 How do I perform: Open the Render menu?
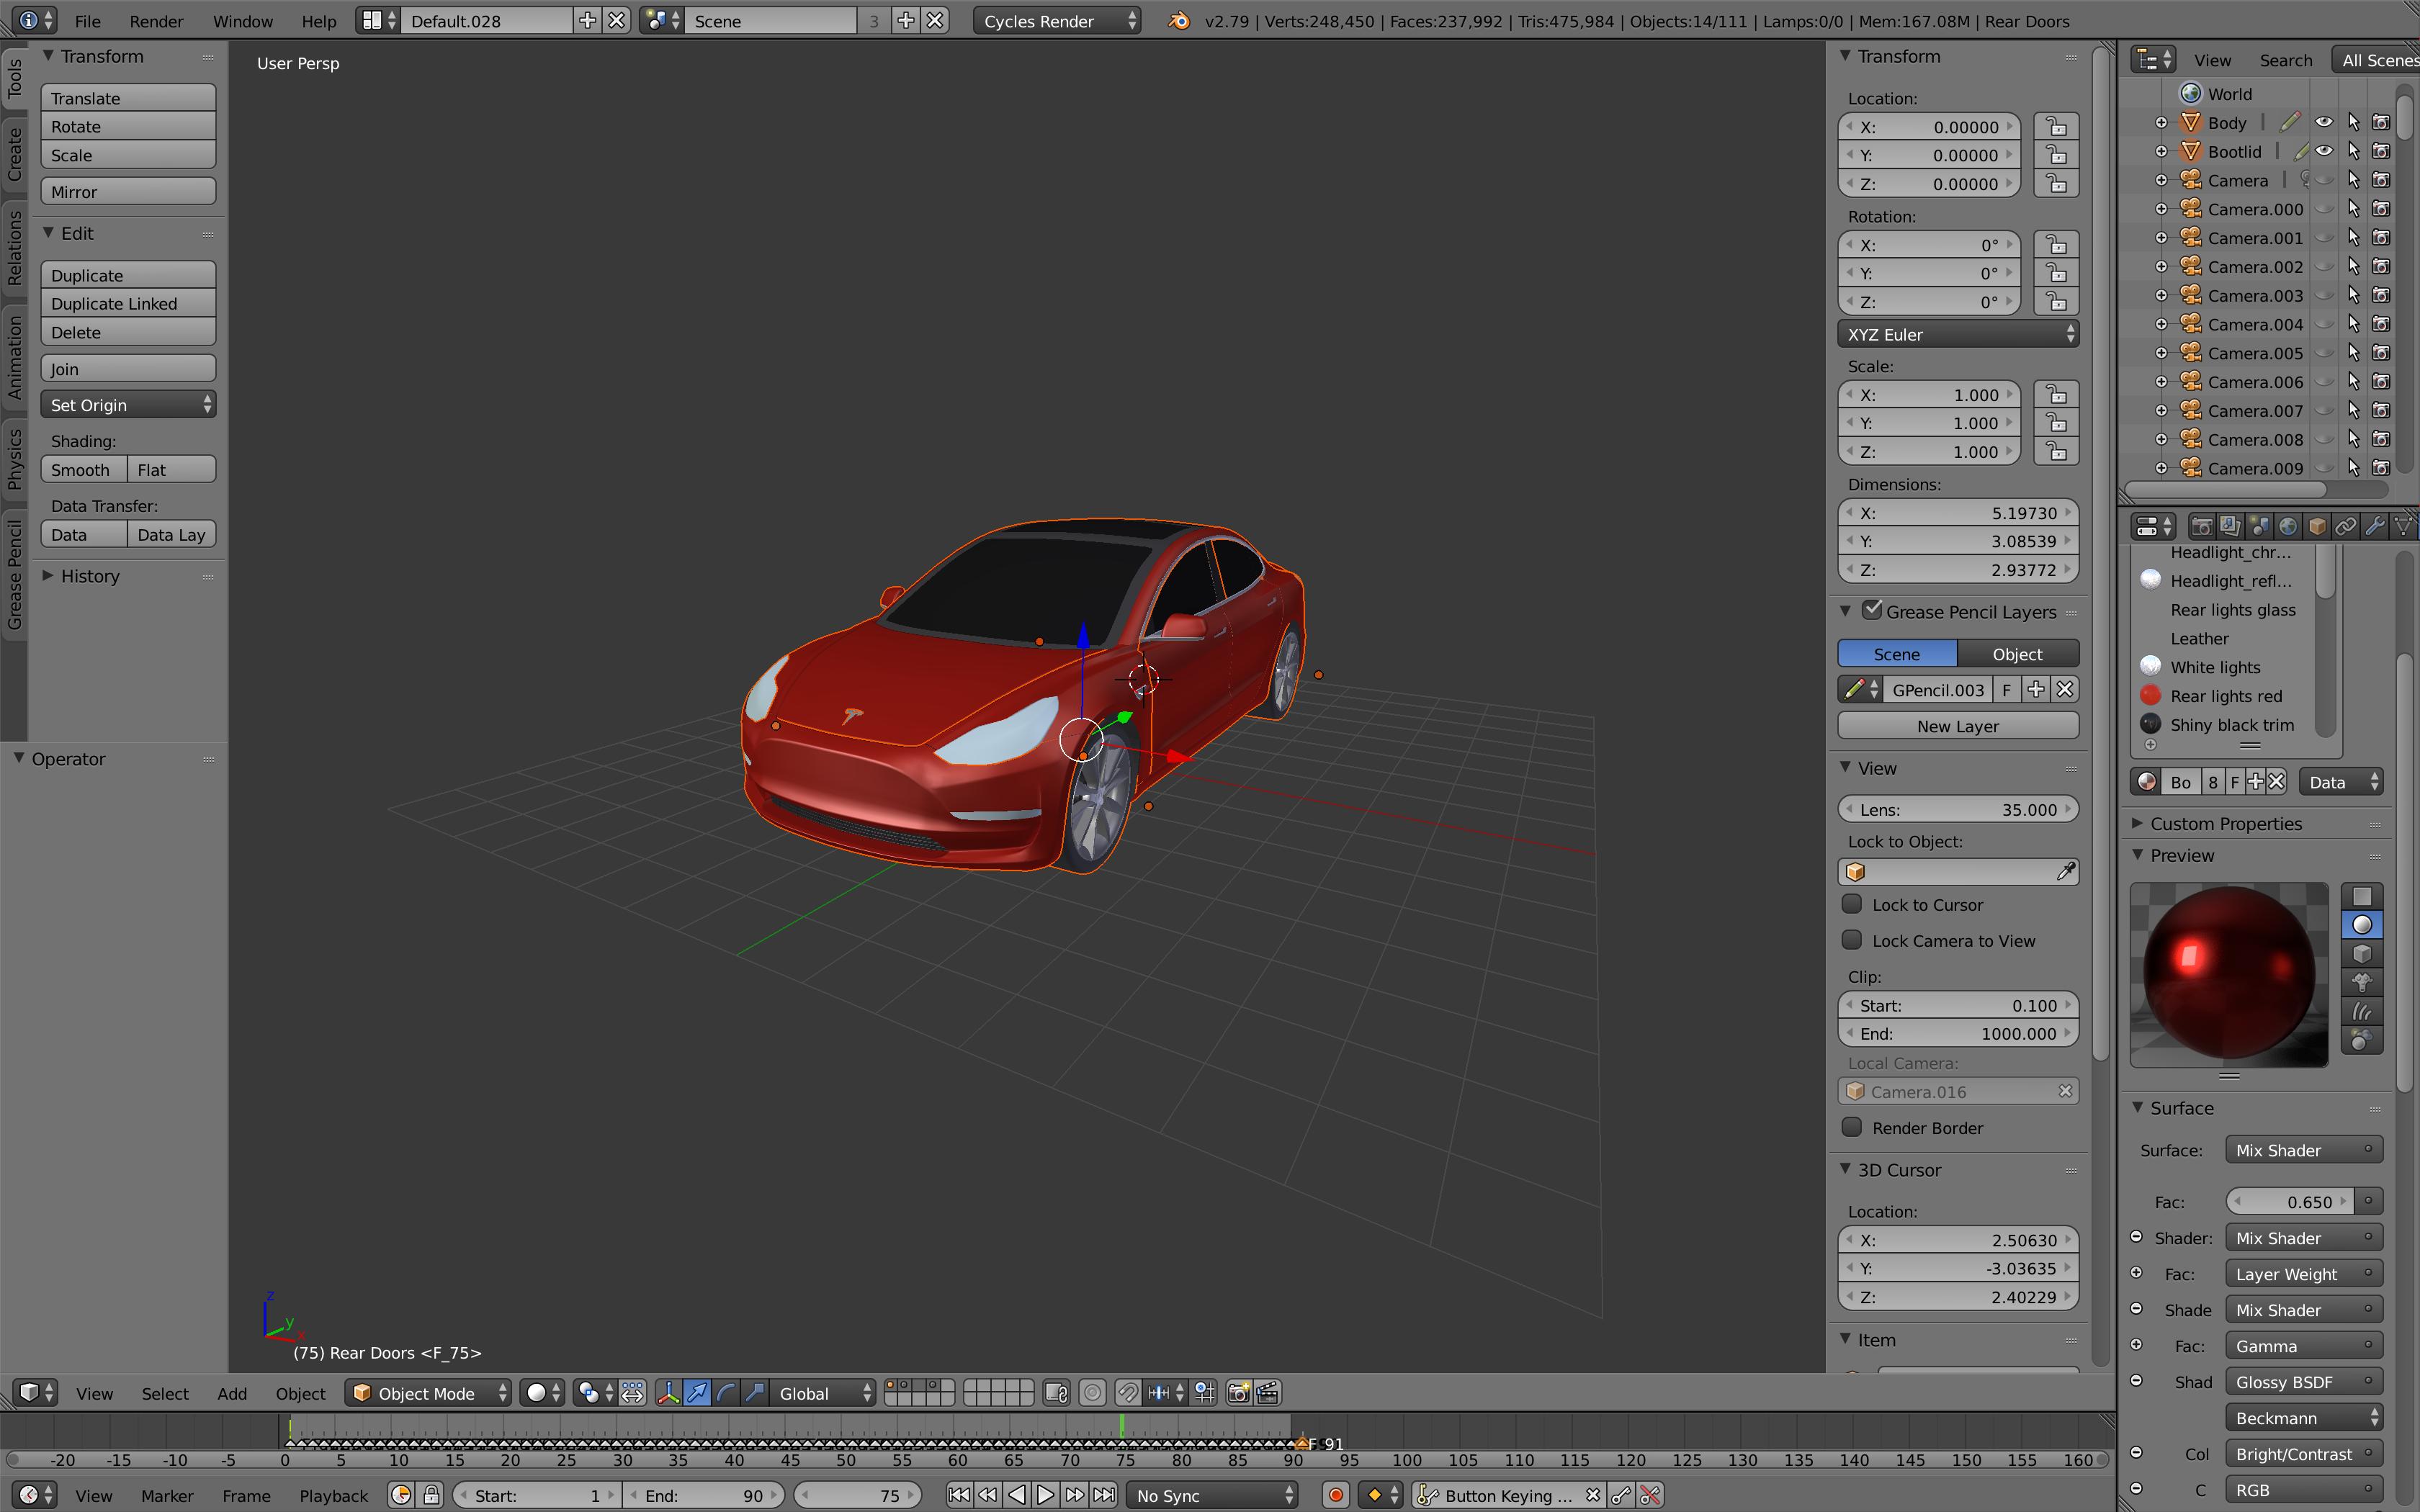point(156,21)
